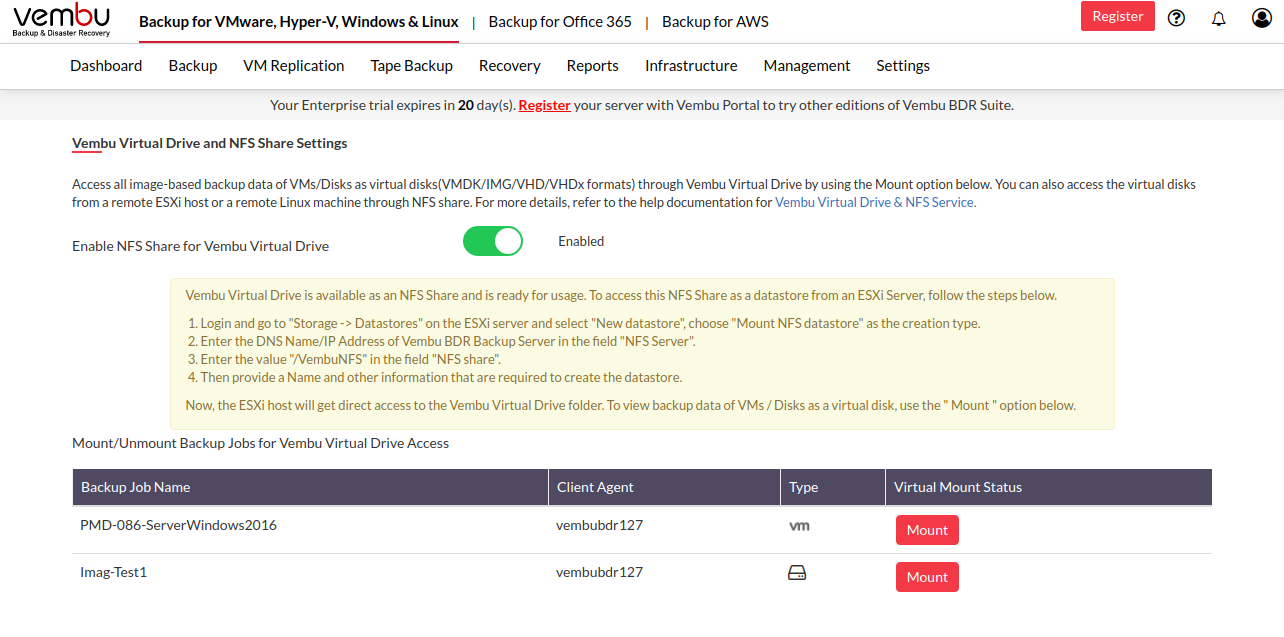Viewport: 1284px width, 637px height.
Task: Click the Enabled status label
Action: click(x=581, y=242)
